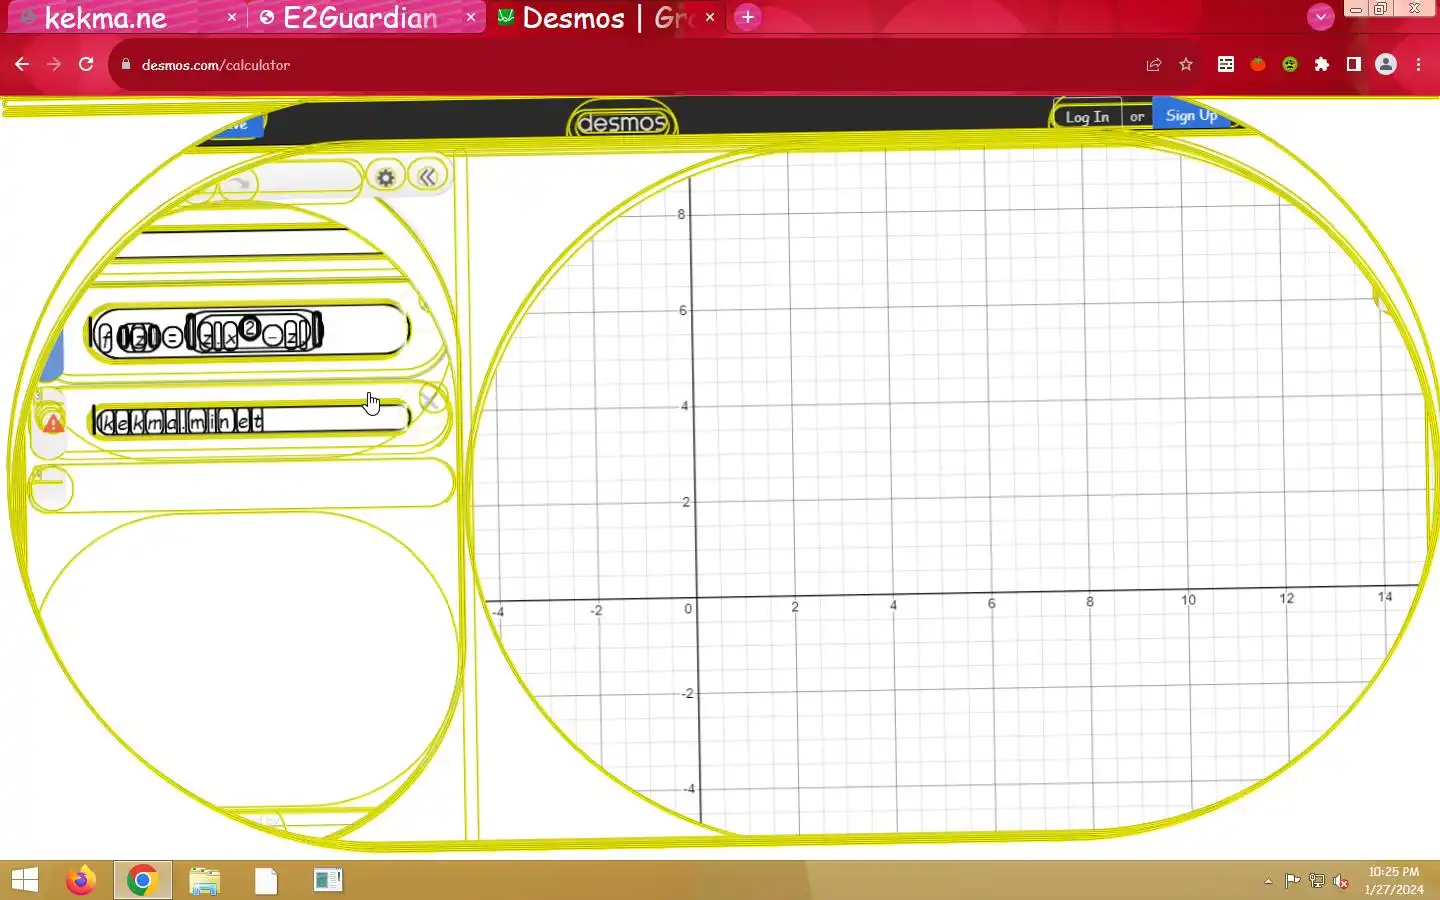The height and width of the screenshot is (900, 1440).
Task: Click the partially hidden blue Save button
Action: point(236,125)
